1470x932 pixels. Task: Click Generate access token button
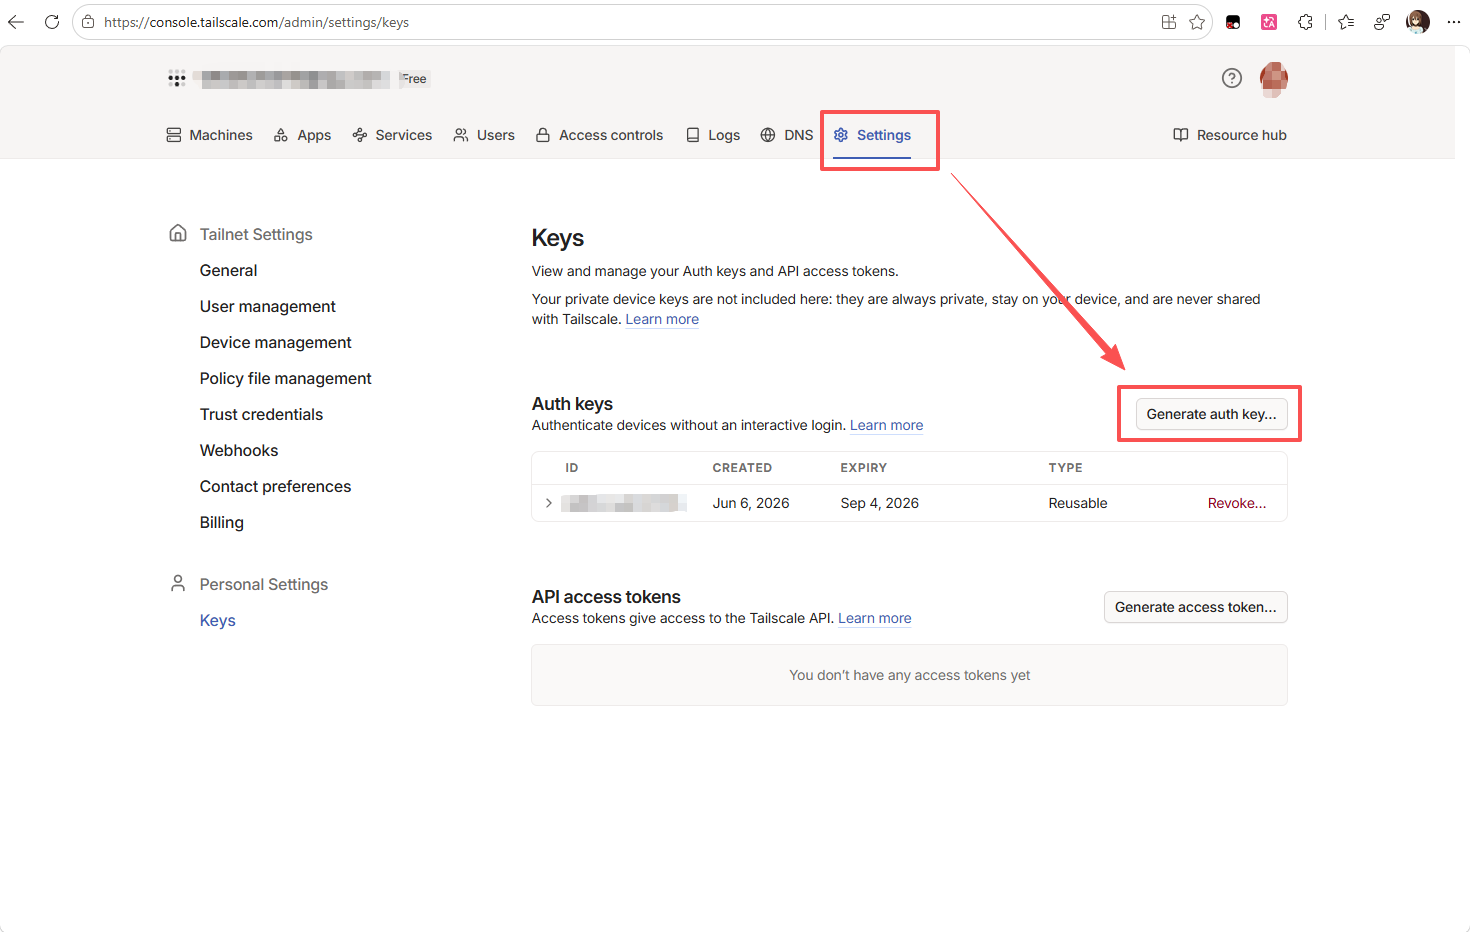point(1195,607)
